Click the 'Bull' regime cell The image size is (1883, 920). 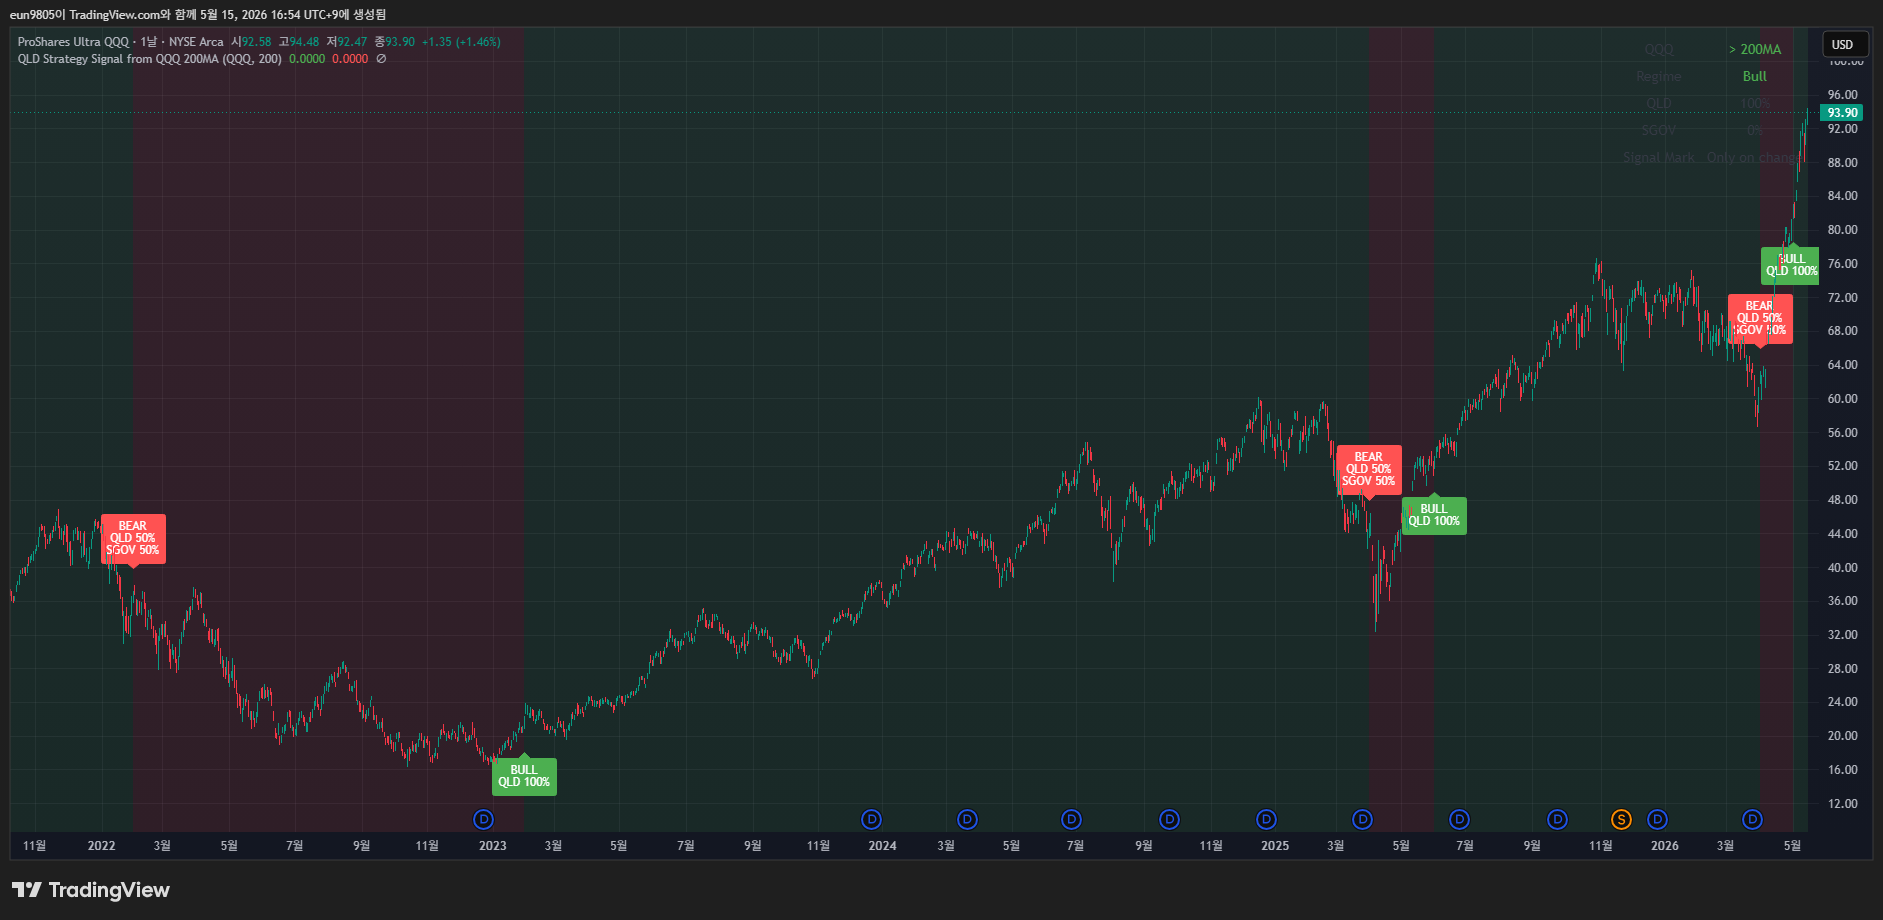coord(1755,76)
